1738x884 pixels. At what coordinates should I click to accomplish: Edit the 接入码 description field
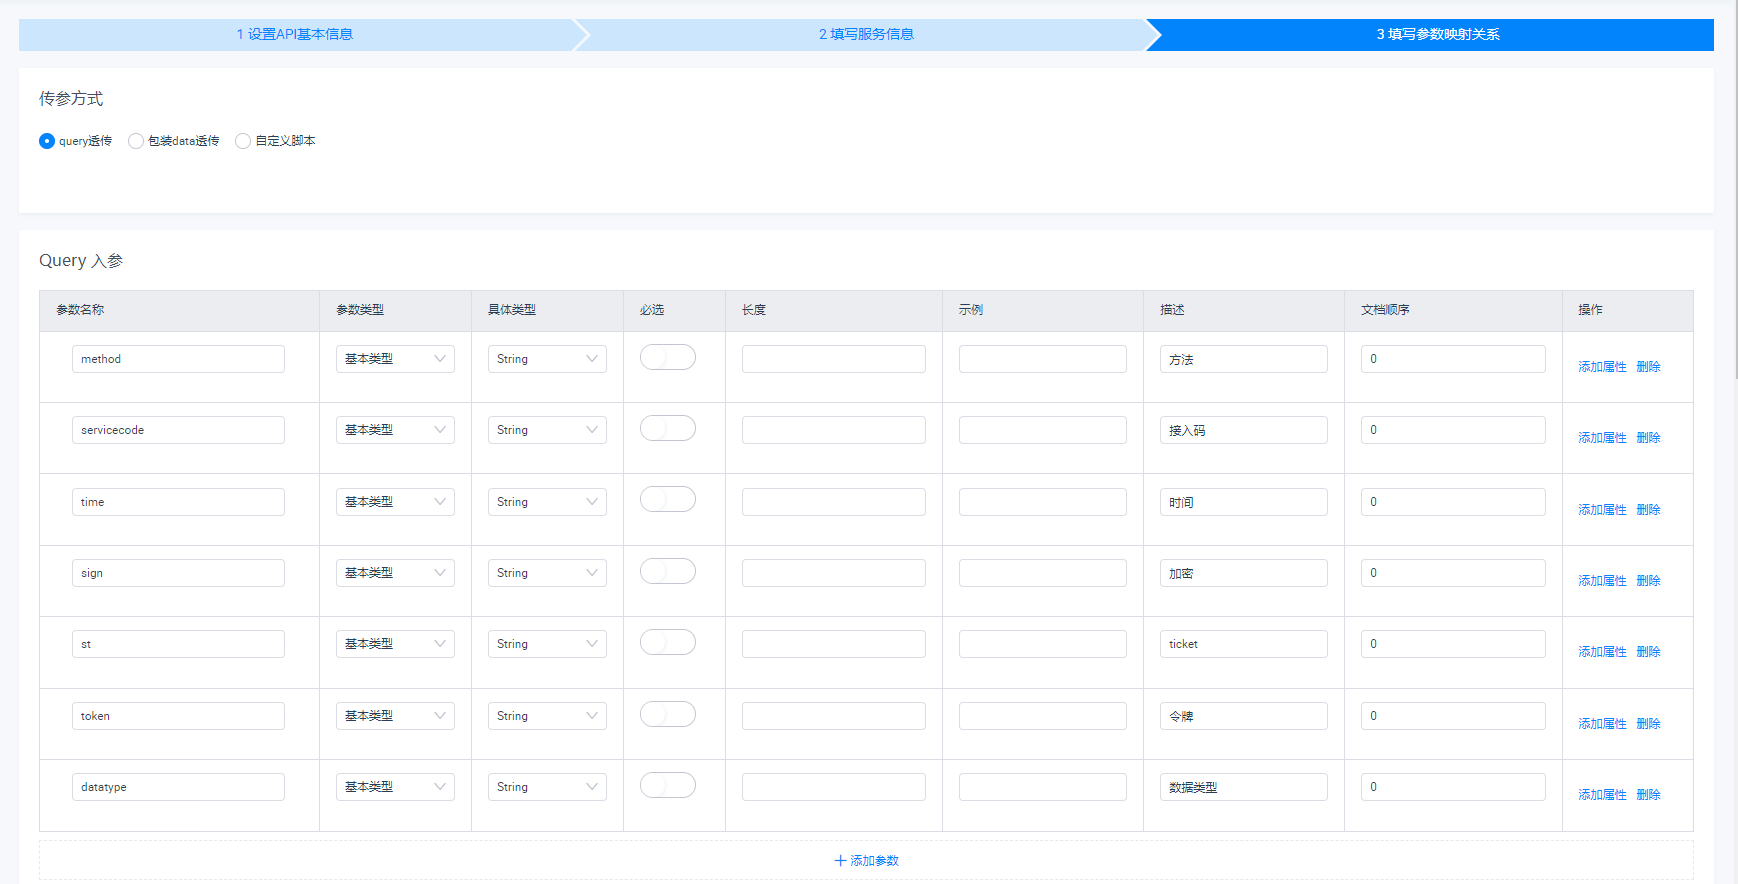1244,430
